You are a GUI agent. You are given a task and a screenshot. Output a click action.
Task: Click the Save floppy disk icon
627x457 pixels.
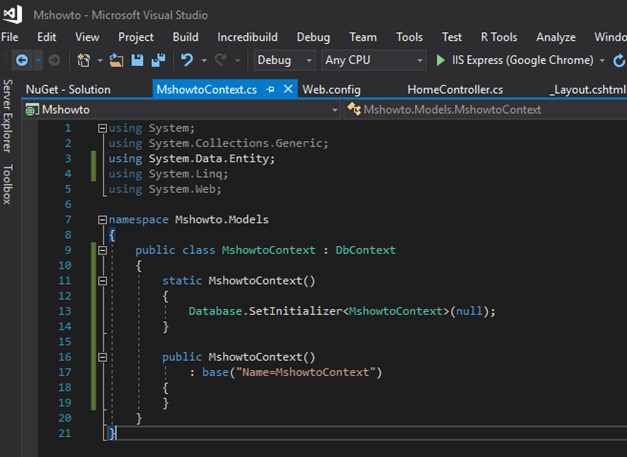point(138,60)
